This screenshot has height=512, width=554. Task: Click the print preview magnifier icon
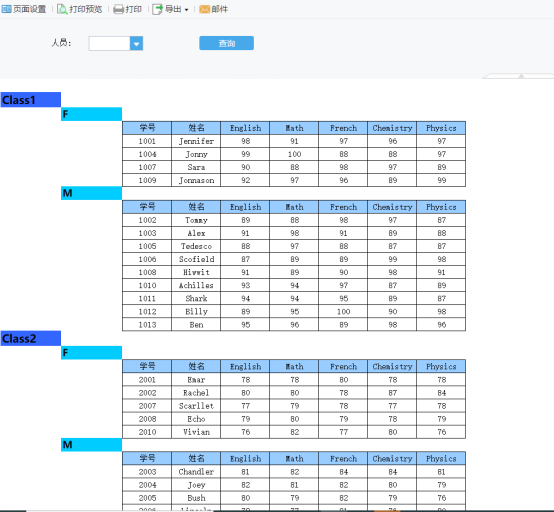(x=62, y=9)
